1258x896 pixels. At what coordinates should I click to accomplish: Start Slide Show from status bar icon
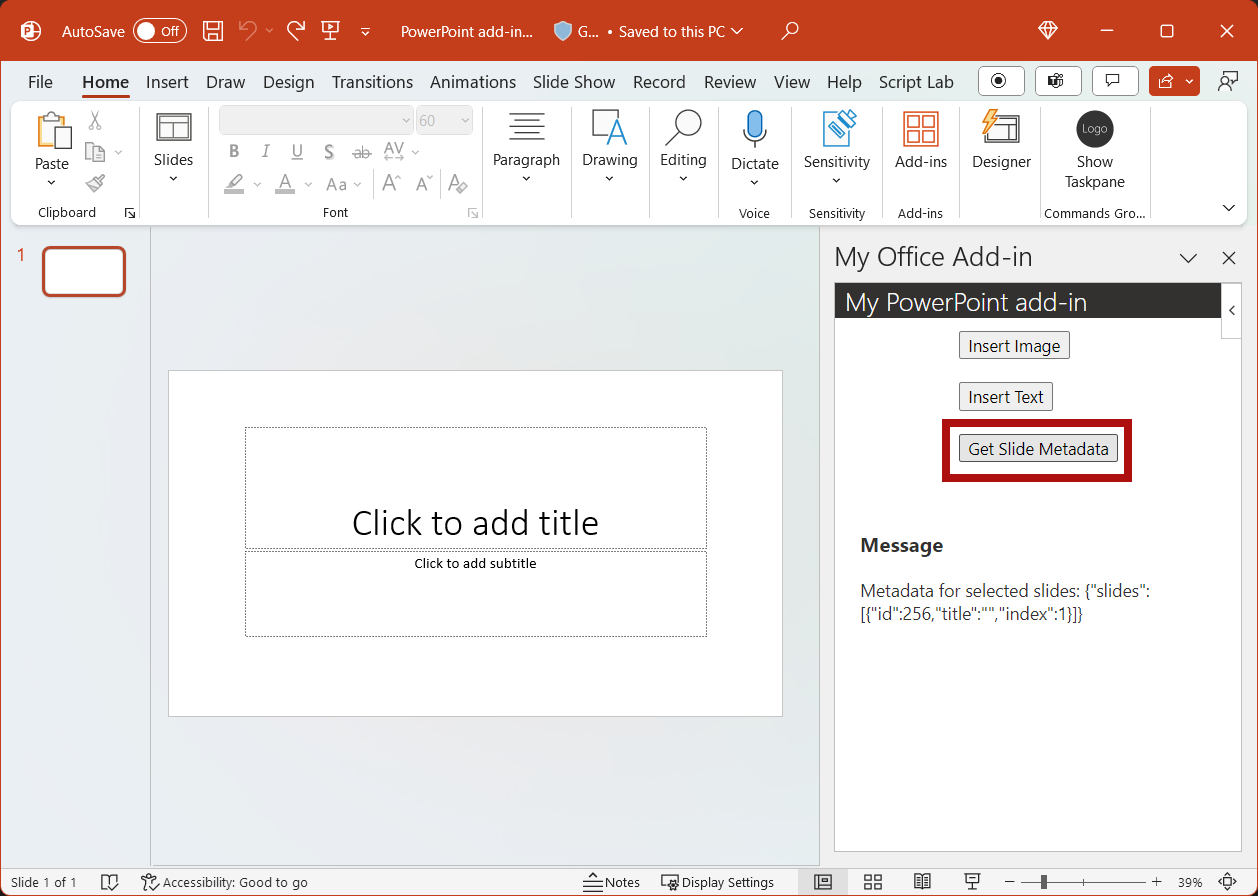(x=971, y=881)
